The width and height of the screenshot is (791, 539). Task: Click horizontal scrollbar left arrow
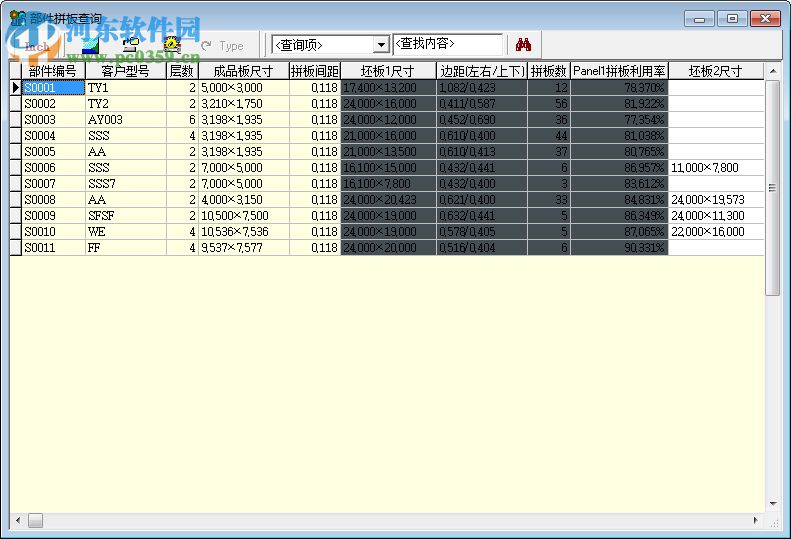coord(18,520)
